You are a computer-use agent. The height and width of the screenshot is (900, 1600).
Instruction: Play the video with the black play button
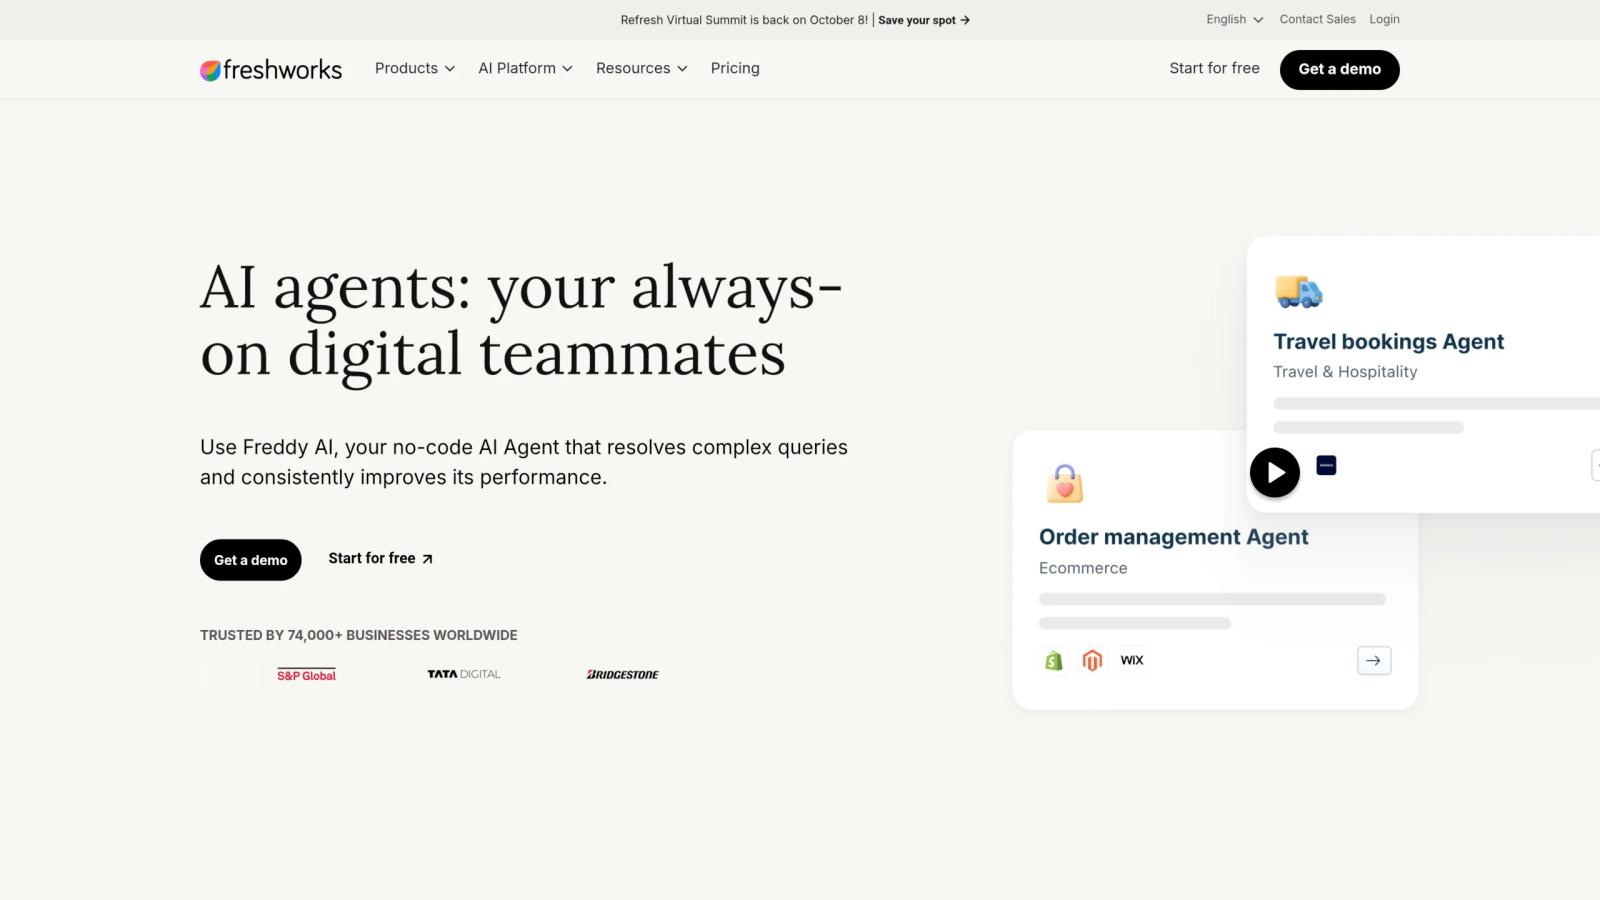tap(1275, 472)
